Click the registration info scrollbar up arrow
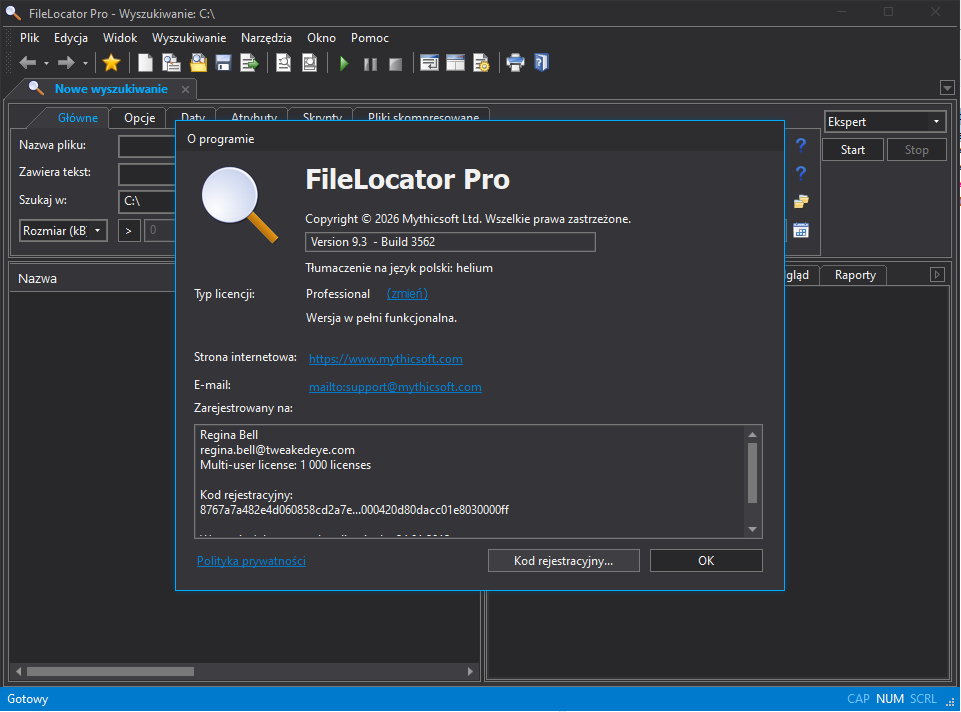The height and width of the screenshot is (712, 961). tap(753, 434)
